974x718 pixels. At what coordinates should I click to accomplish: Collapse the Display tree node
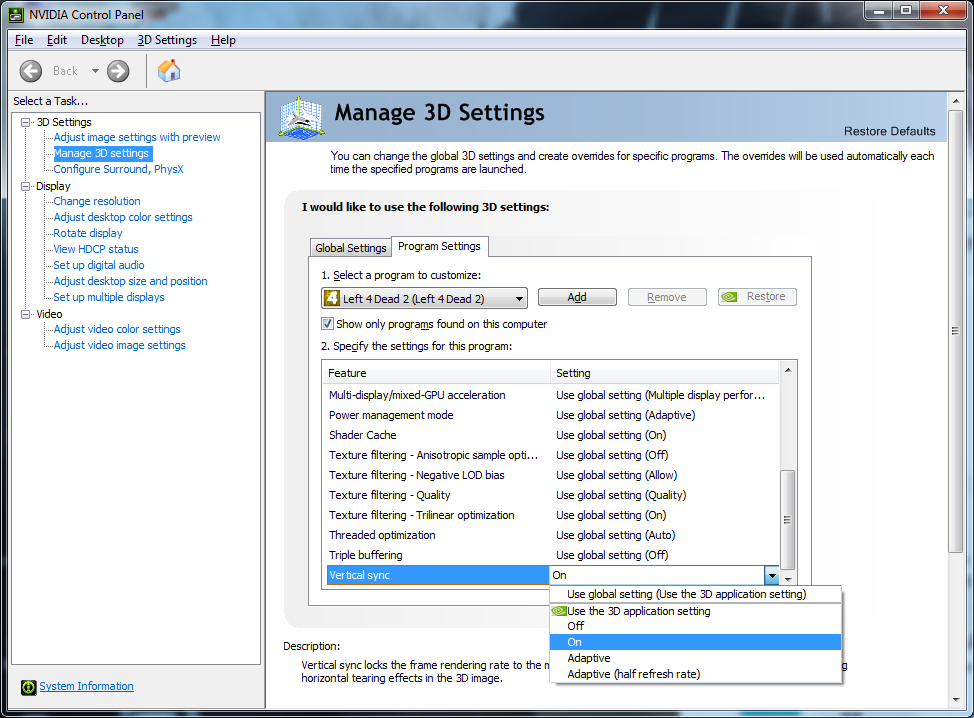[x=25, y=186]
